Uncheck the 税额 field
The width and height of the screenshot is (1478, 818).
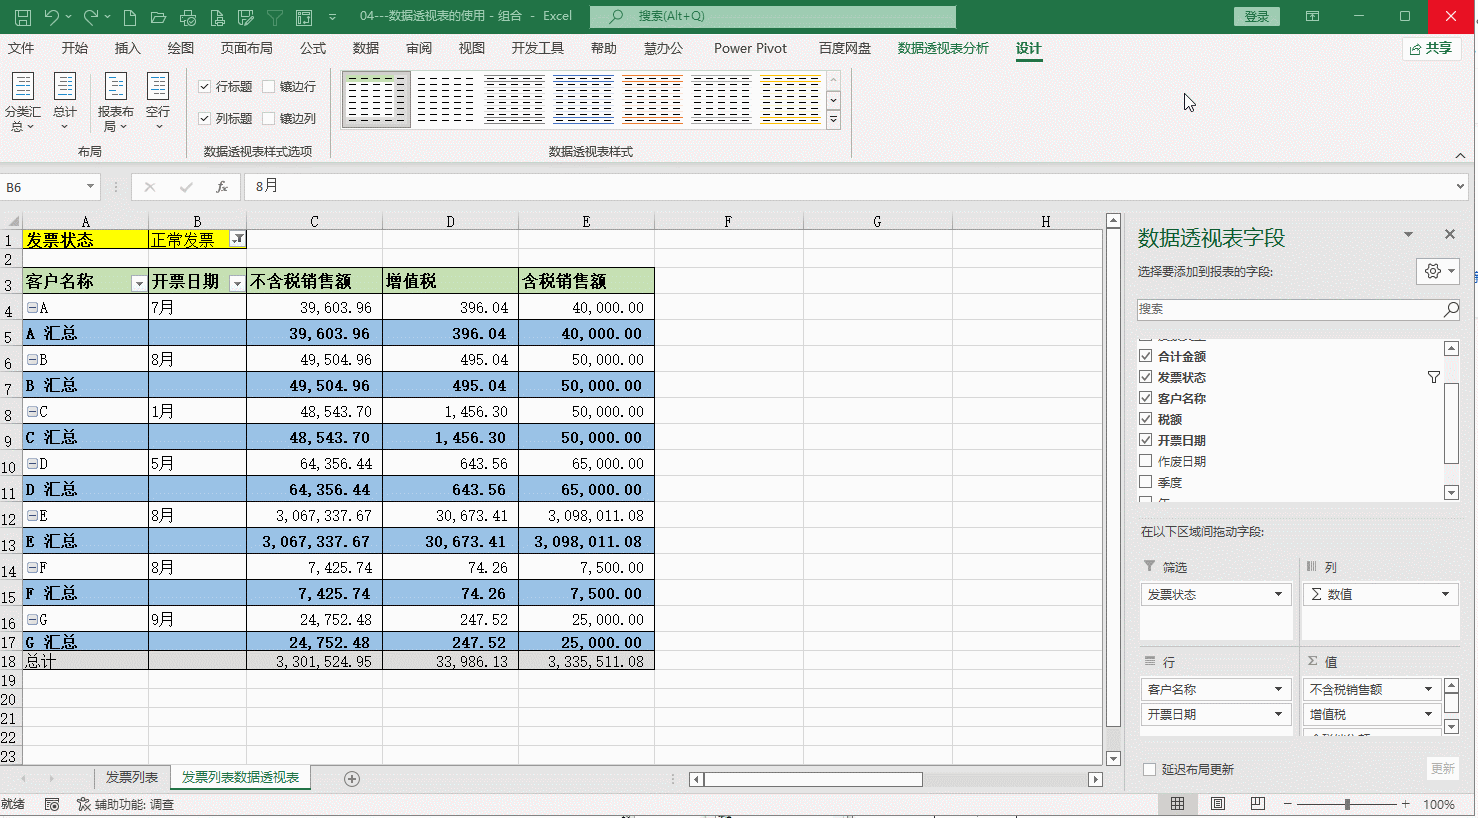1146,419
